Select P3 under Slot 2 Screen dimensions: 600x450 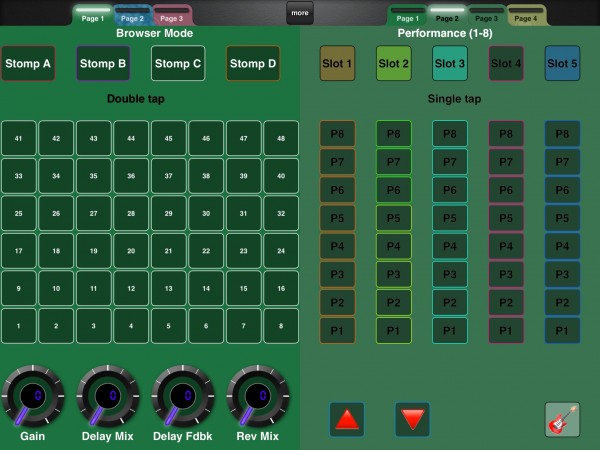coord(393,274)
